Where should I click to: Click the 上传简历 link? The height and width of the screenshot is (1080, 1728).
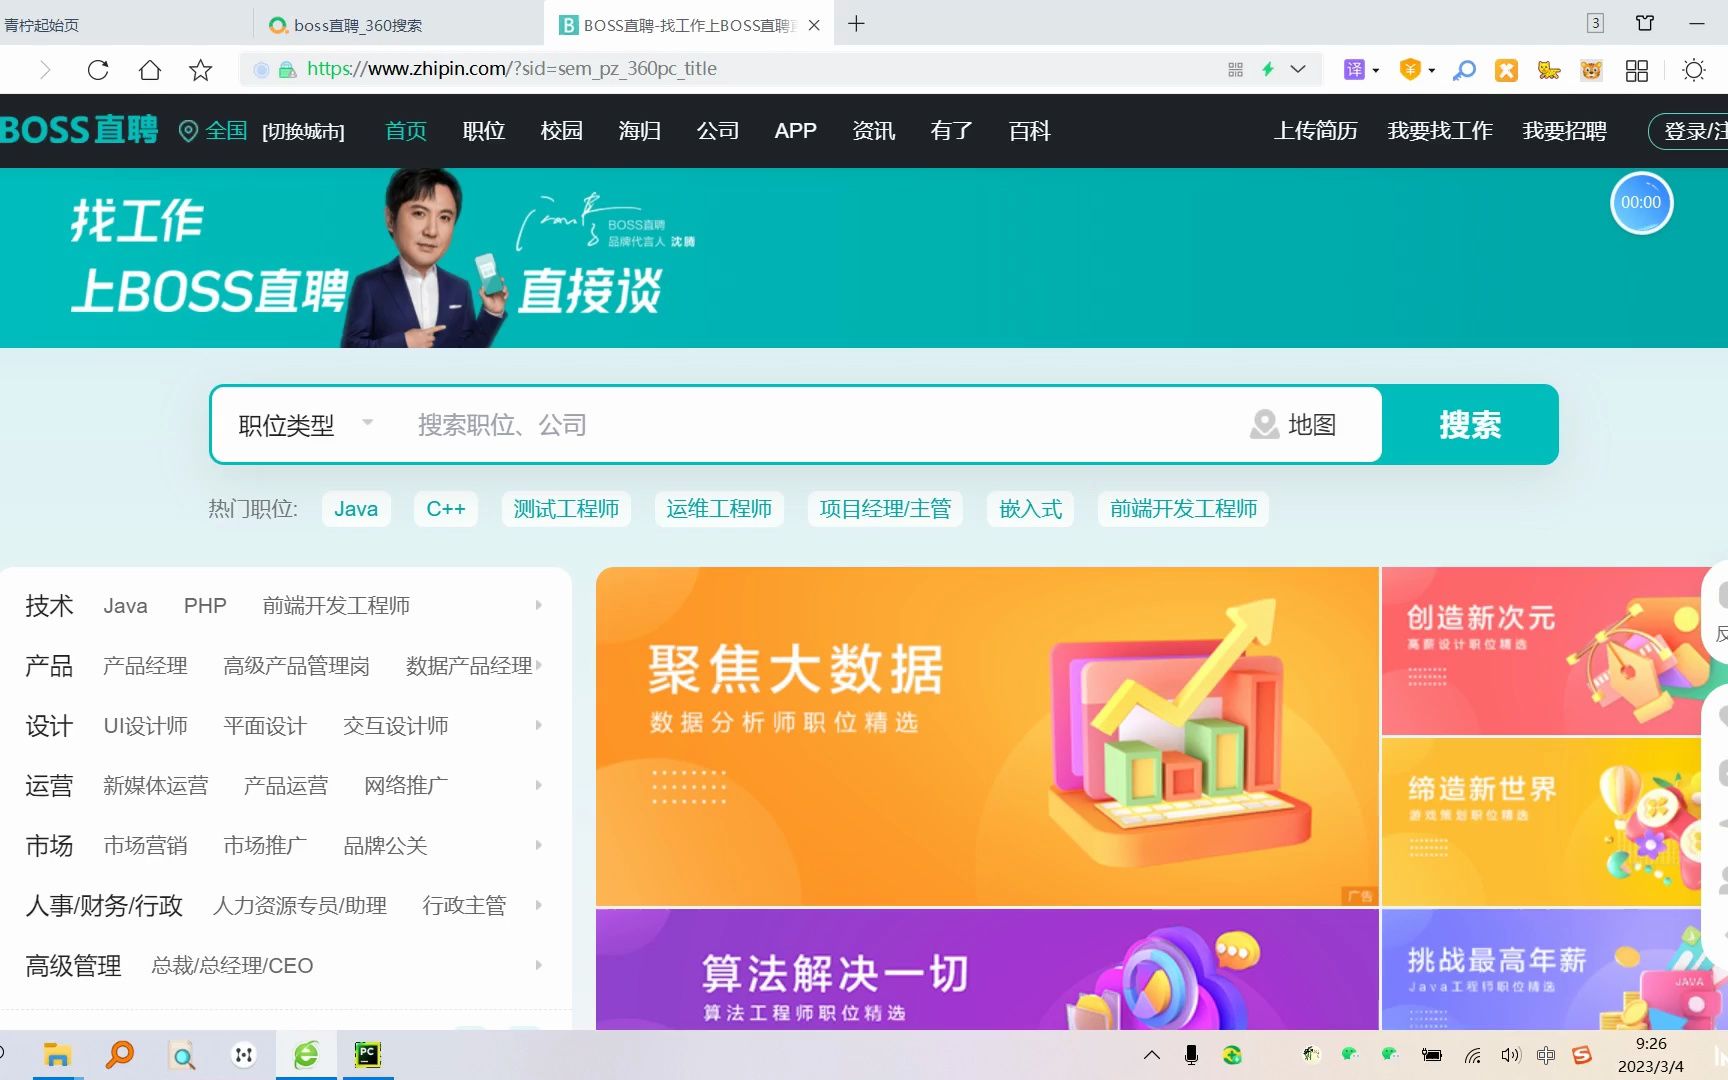pyautogui.click(x=1316, y=131)
